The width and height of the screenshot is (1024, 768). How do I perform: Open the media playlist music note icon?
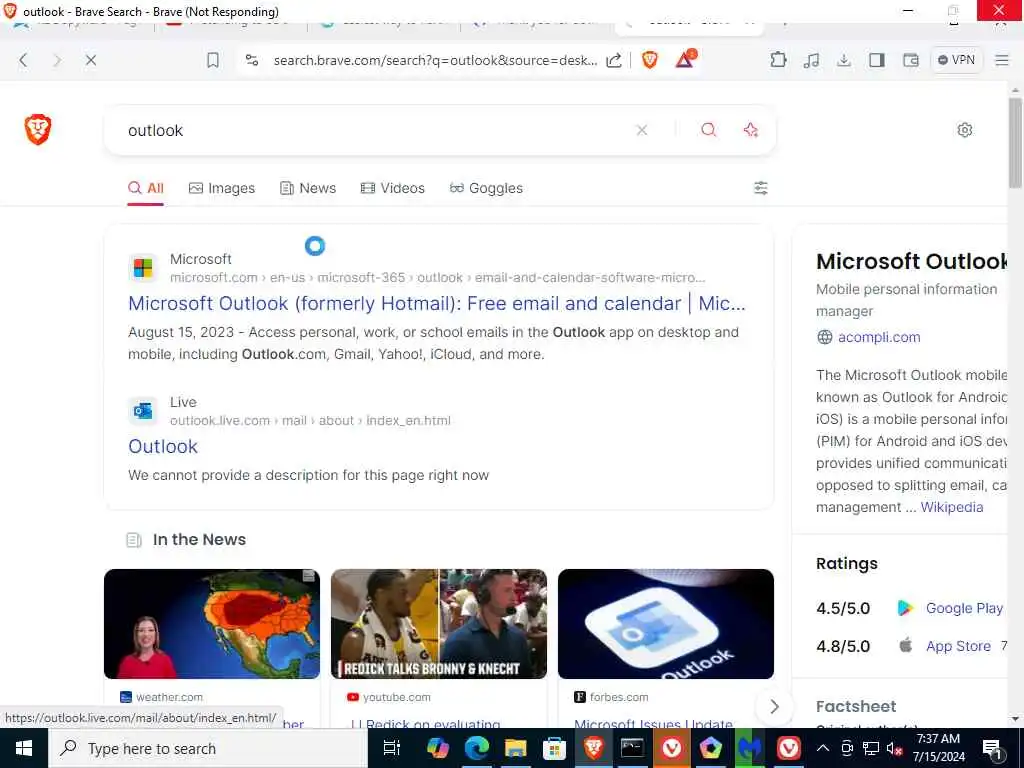pyautogui.click(x=811, y=60)
